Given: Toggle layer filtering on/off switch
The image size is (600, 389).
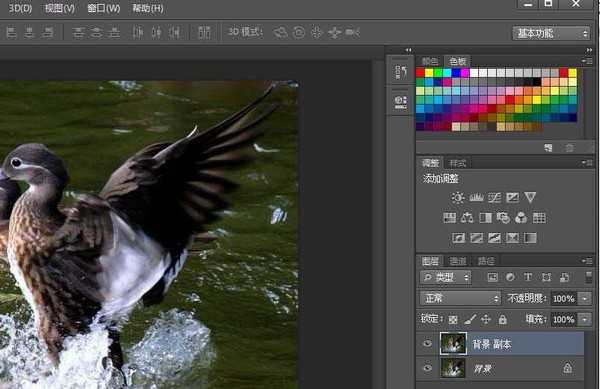Looking at the screenshot, I should tap(589, 277).
